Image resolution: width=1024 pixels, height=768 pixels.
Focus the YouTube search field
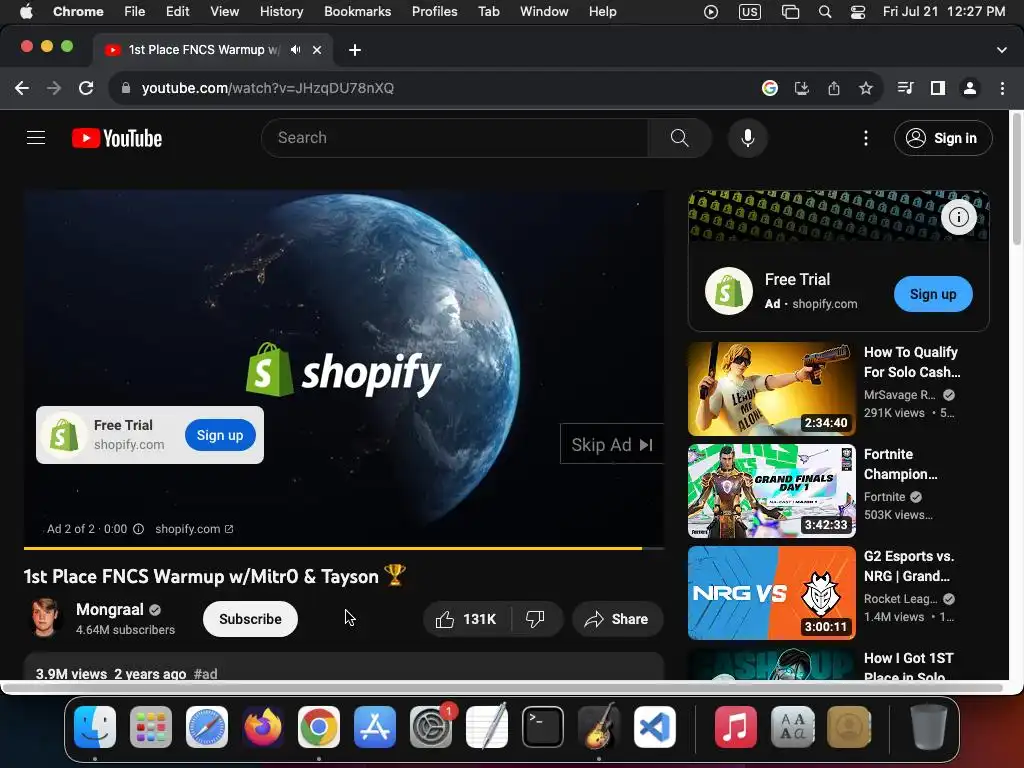coord(455,138)
